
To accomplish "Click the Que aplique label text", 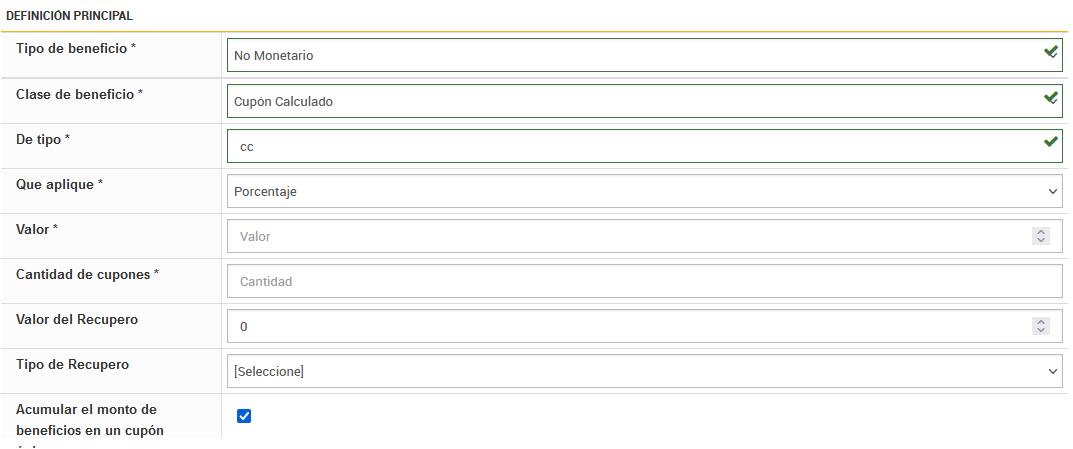I will pyautogui.click(x=59, y=185).
